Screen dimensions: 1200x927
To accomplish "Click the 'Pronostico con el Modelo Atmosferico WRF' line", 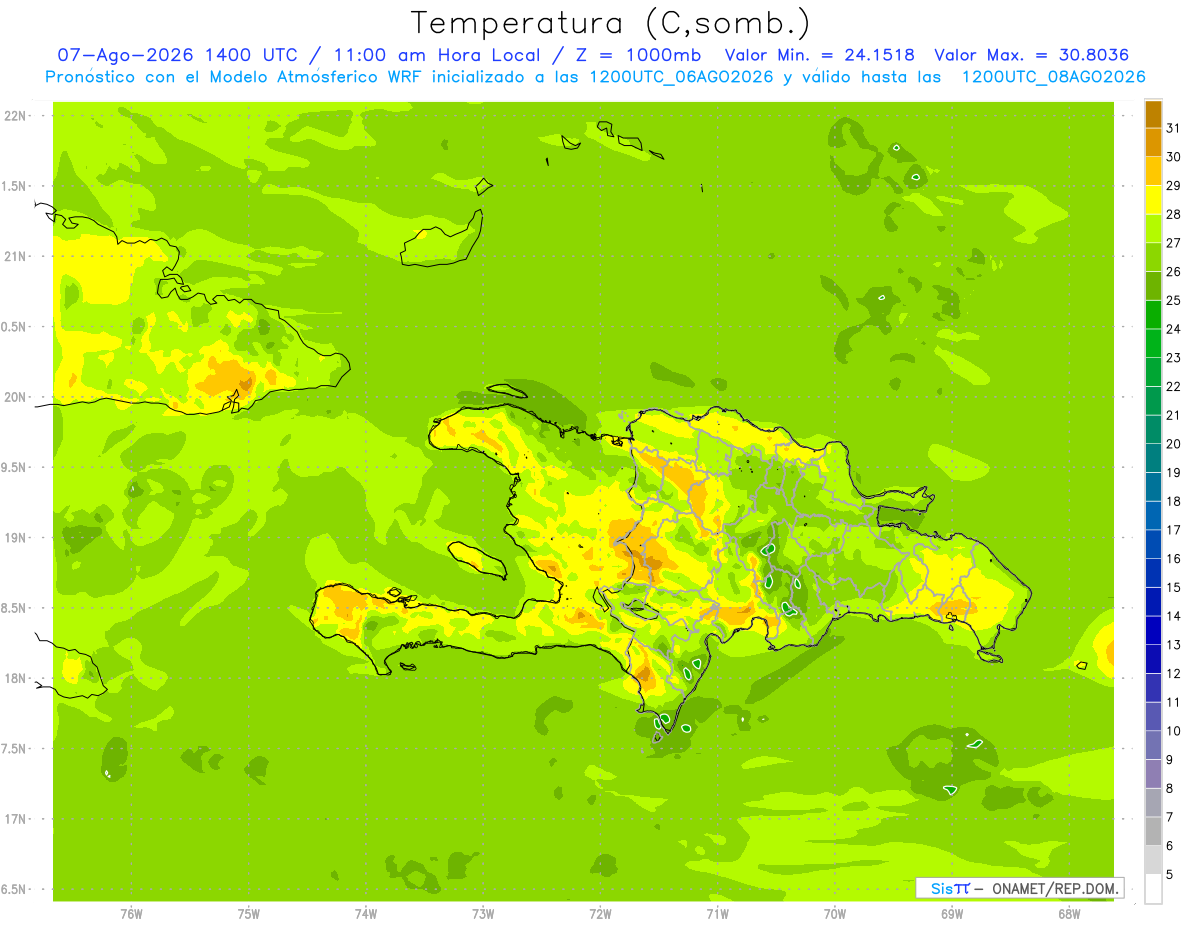I will pos(596,77).
